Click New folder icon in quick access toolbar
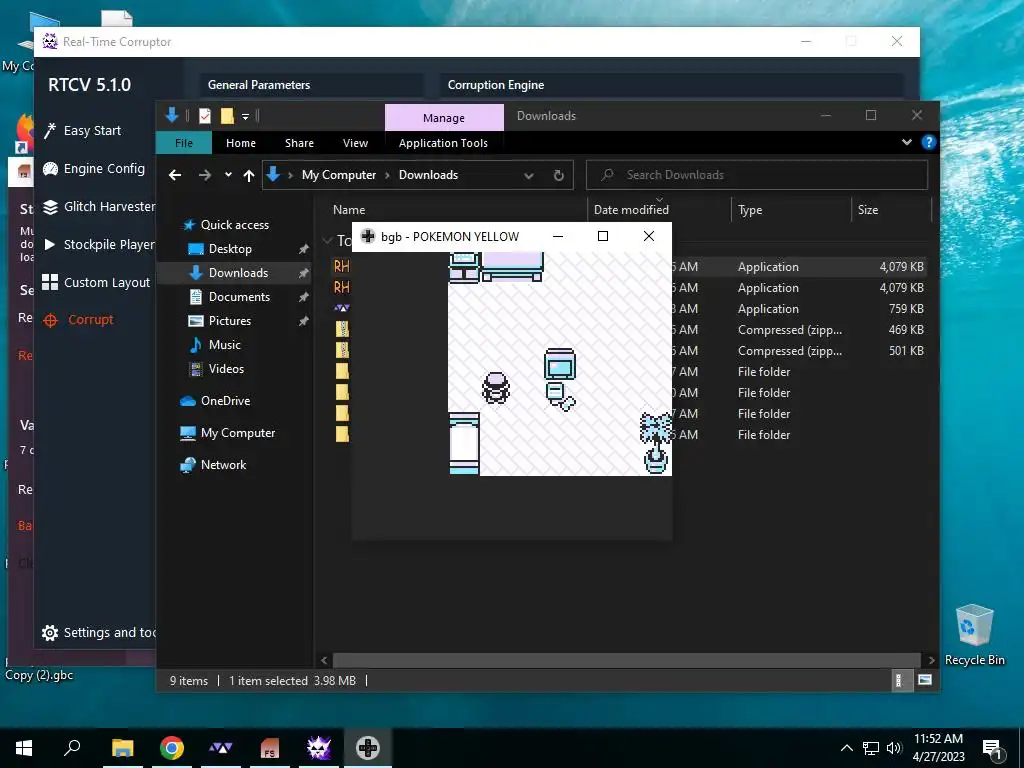The height and width of the screenshot is (768, 1024). 227,116
